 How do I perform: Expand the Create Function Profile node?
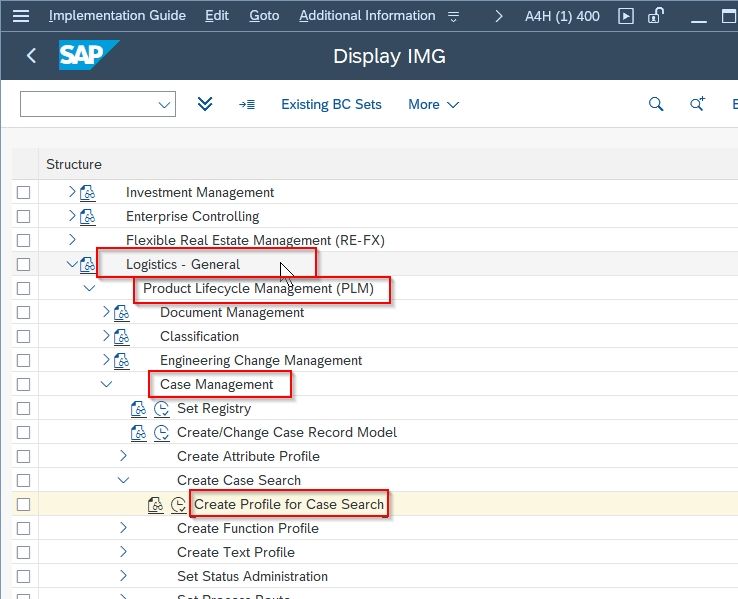tap(123, 527)
